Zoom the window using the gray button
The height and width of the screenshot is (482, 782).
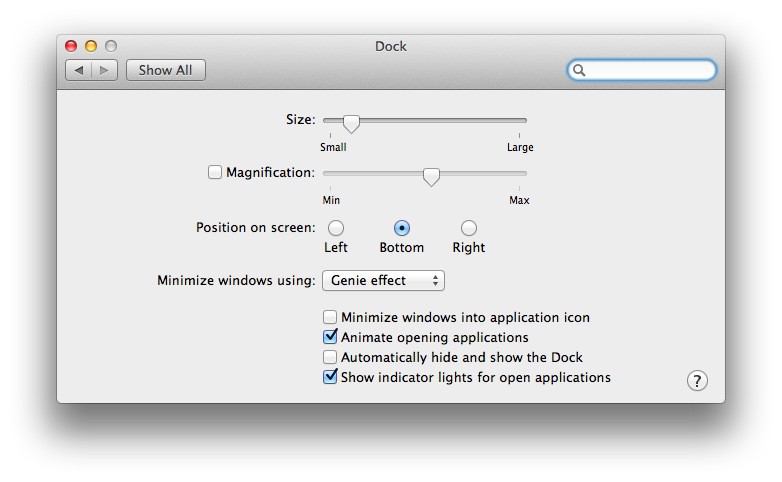click(111, 46)
